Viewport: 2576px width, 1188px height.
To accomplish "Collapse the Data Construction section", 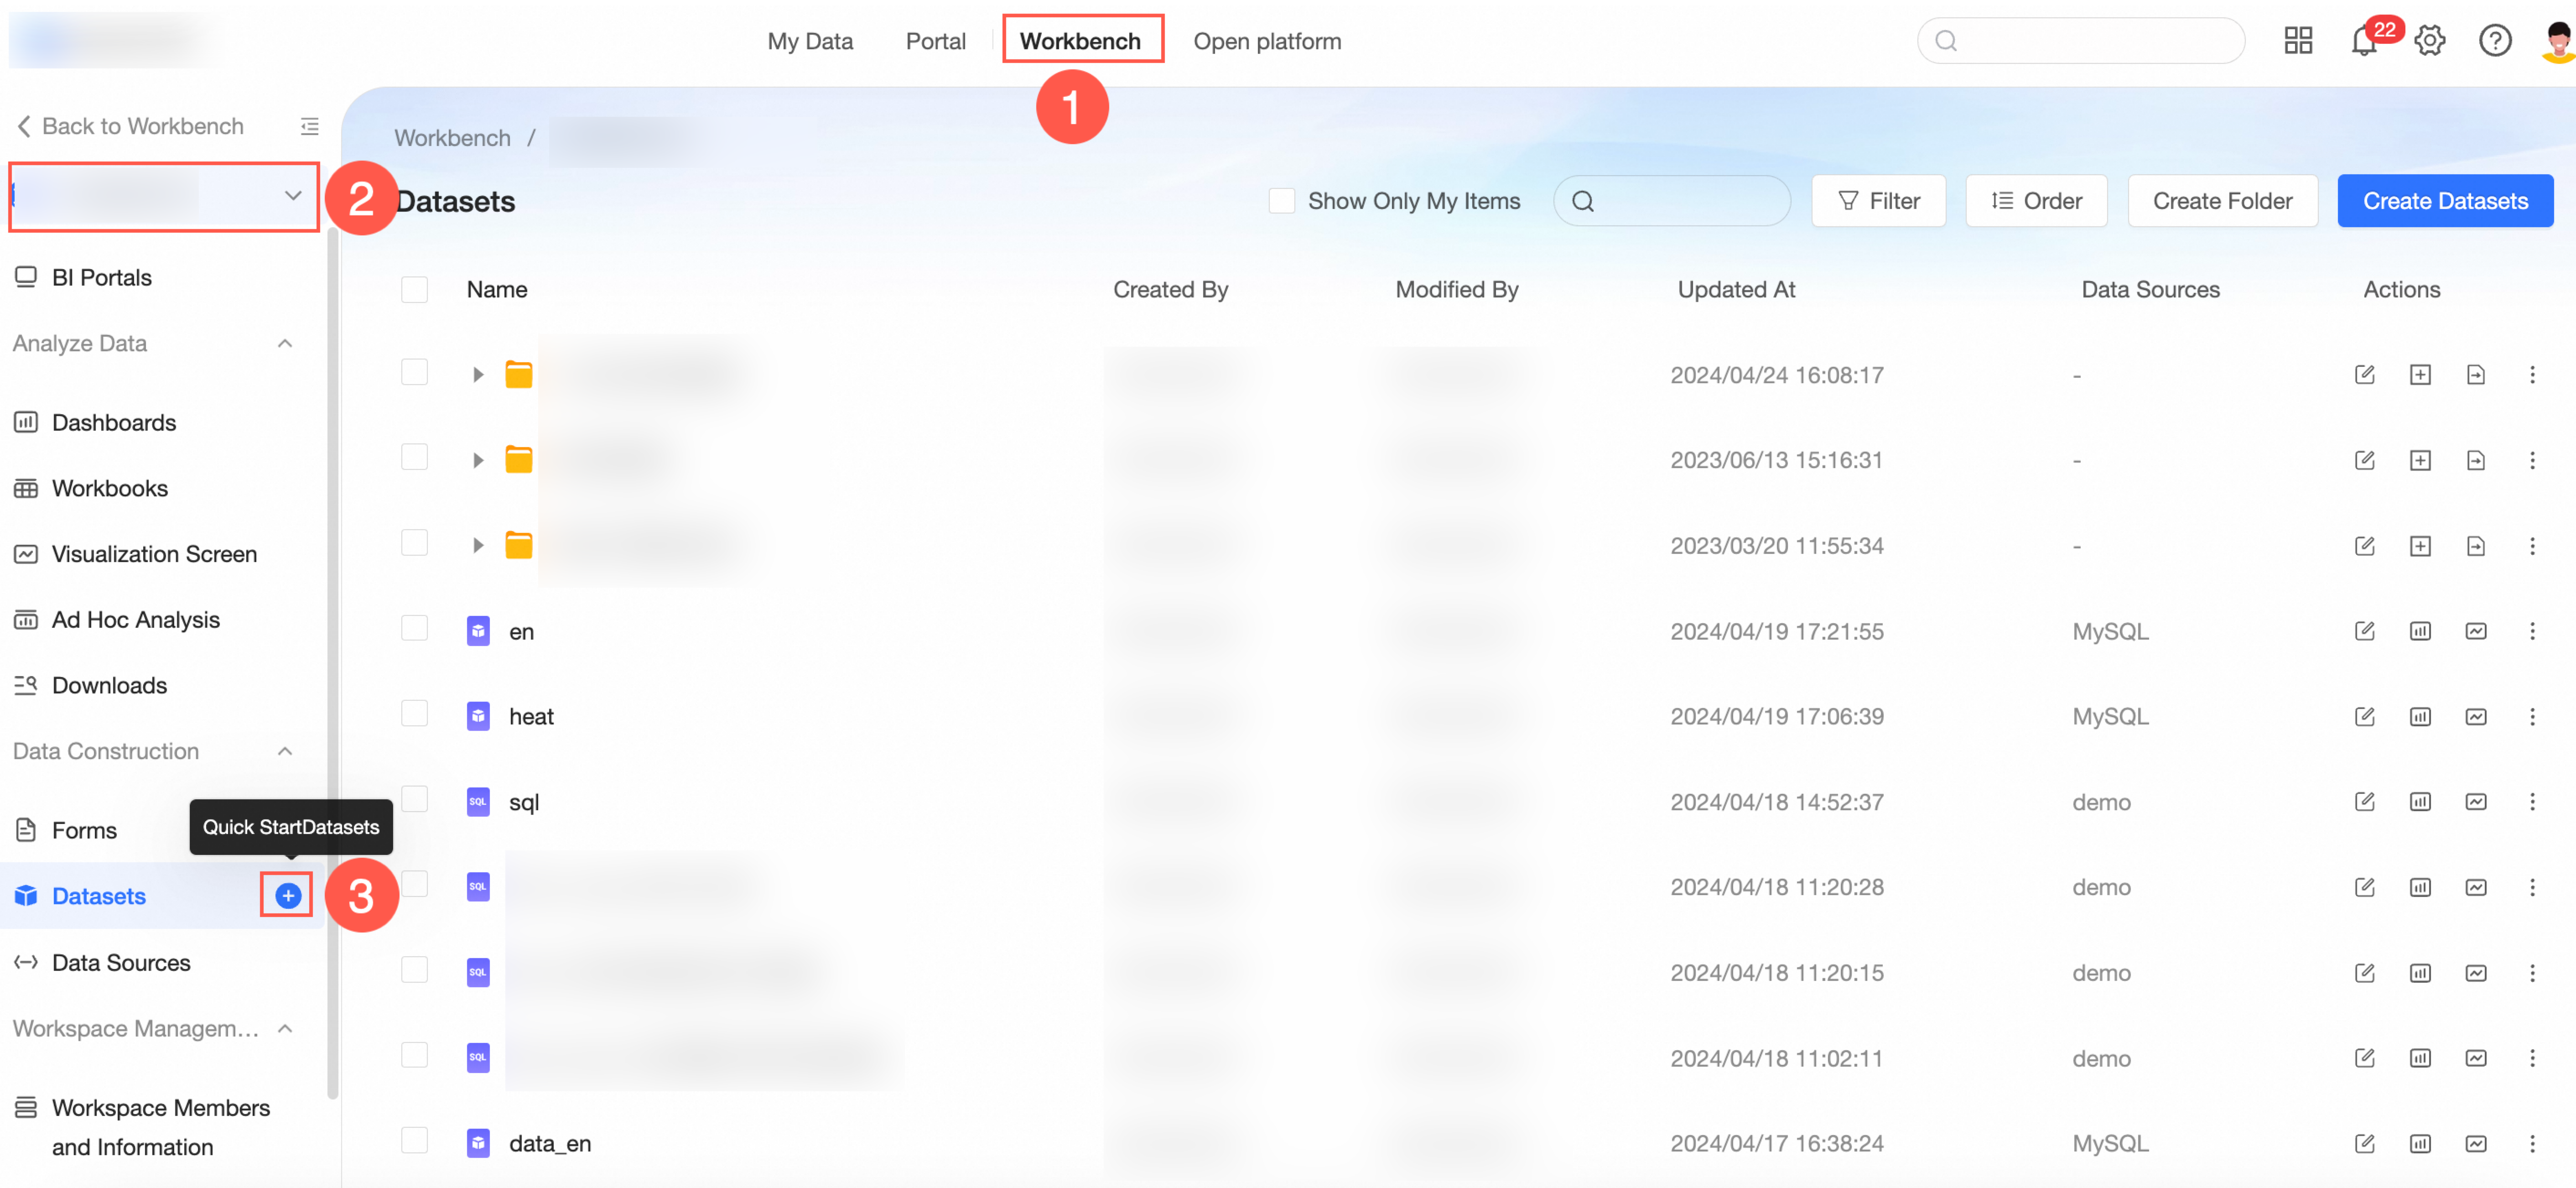I will tap(285, 751).
